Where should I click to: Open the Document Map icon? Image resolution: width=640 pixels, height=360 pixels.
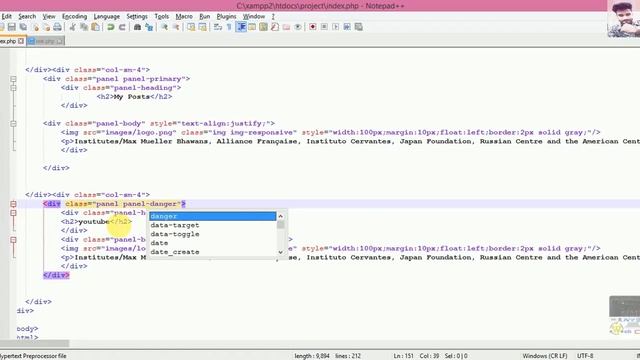263,27
